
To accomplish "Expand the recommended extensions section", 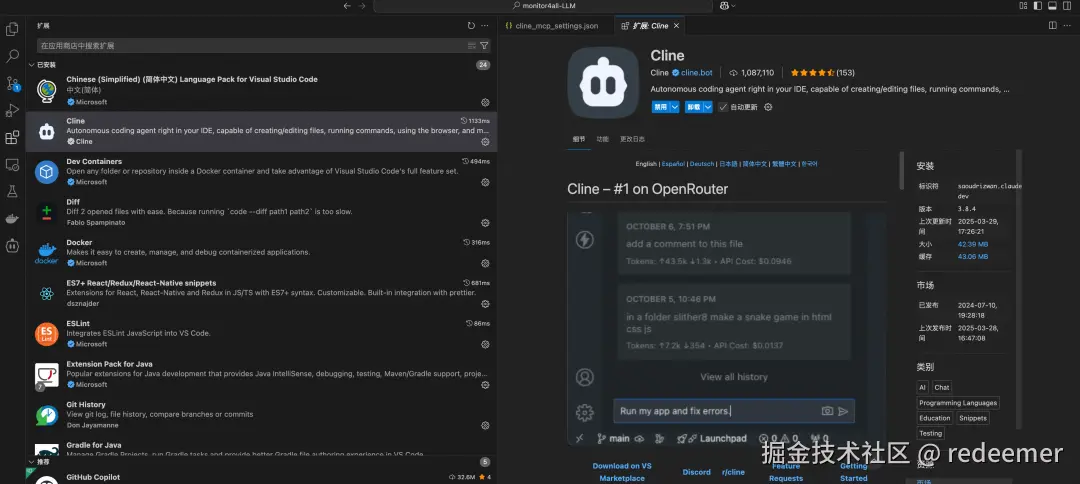I will (x=32, y=462).
